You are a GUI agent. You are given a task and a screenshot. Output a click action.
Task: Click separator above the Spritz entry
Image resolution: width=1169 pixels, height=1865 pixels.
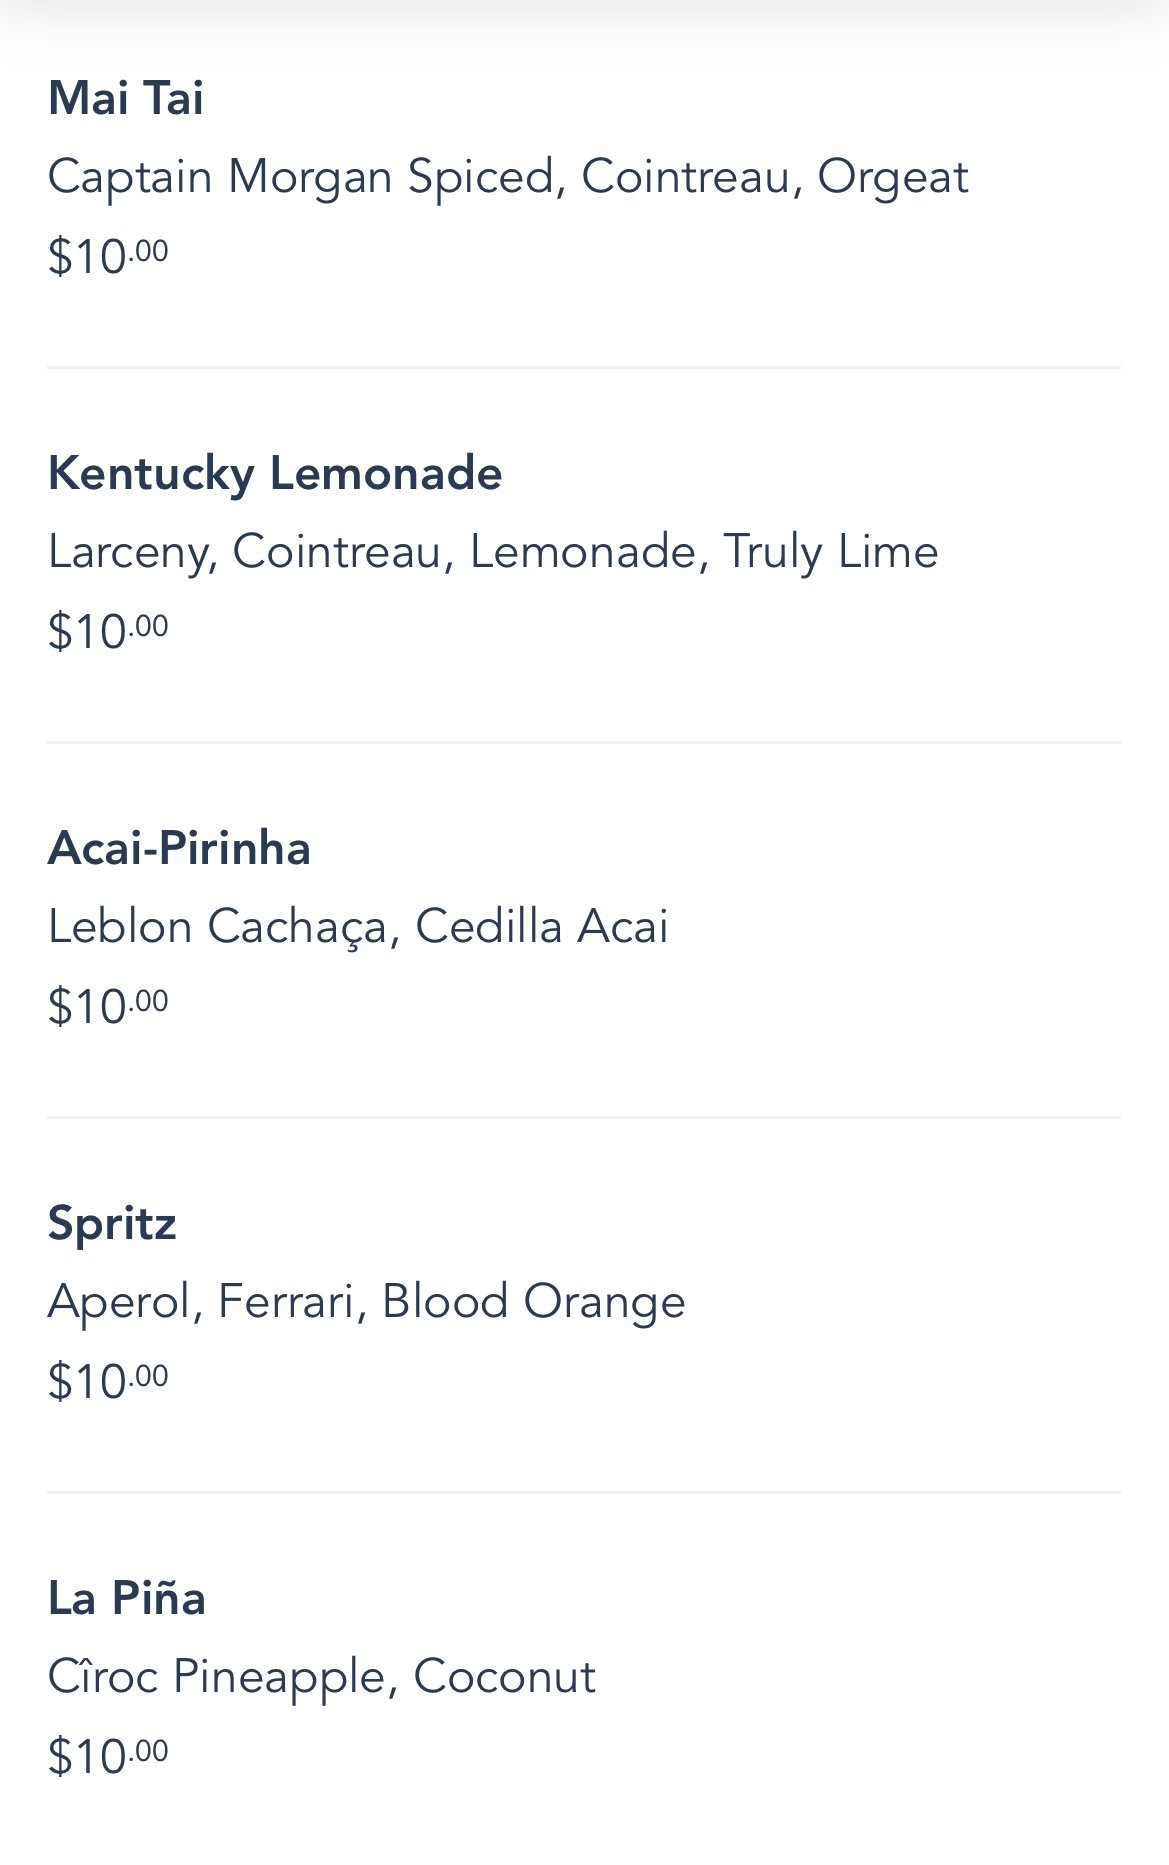pyautogui.click(x=584, y=1118)
